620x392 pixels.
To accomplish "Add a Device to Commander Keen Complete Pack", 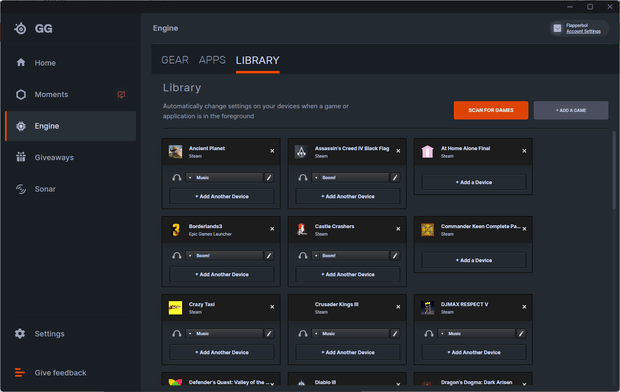I will (x=474, y=260).
